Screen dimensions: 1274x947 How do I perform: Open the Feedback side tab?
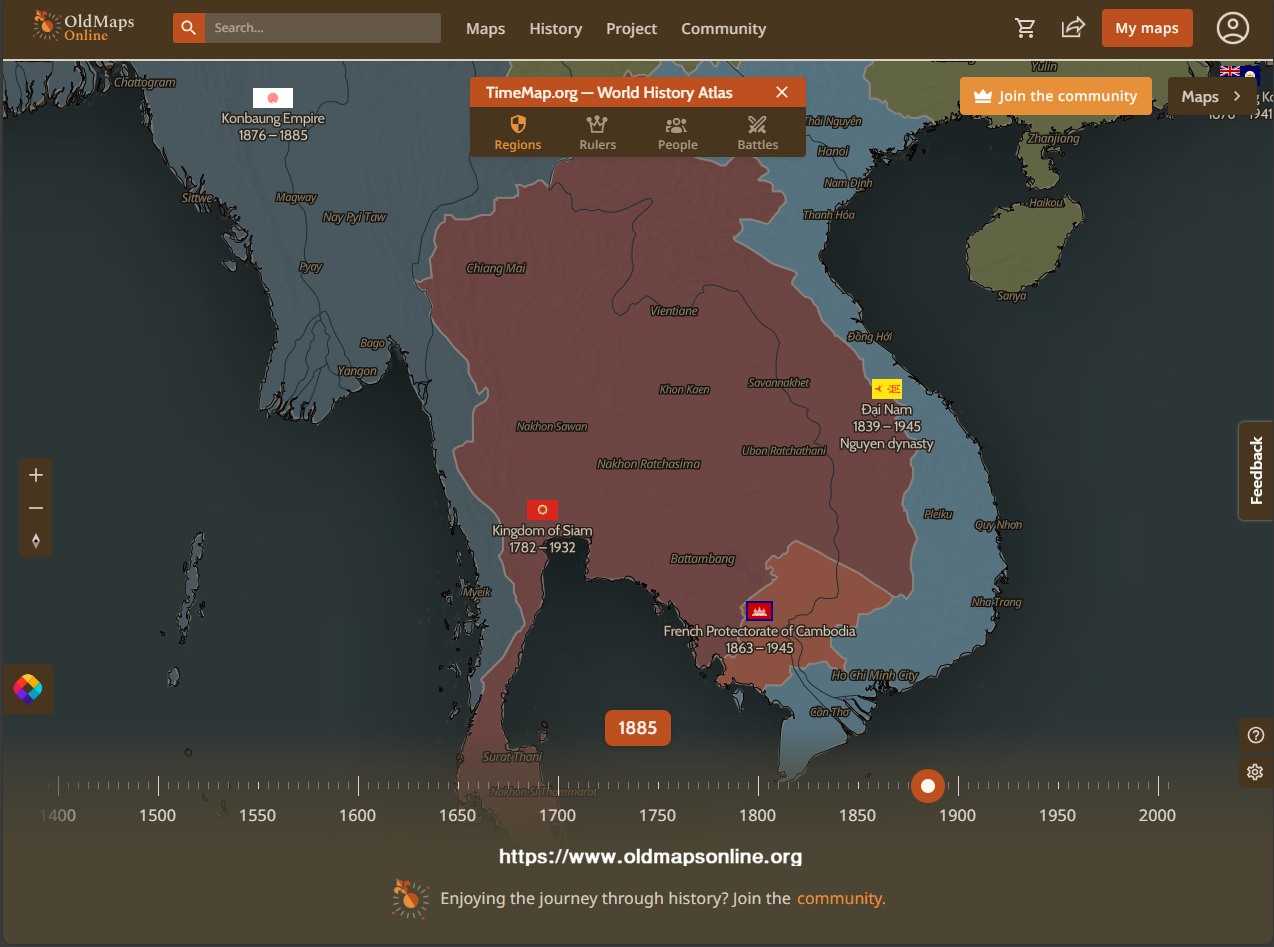tap(1256, 470)
